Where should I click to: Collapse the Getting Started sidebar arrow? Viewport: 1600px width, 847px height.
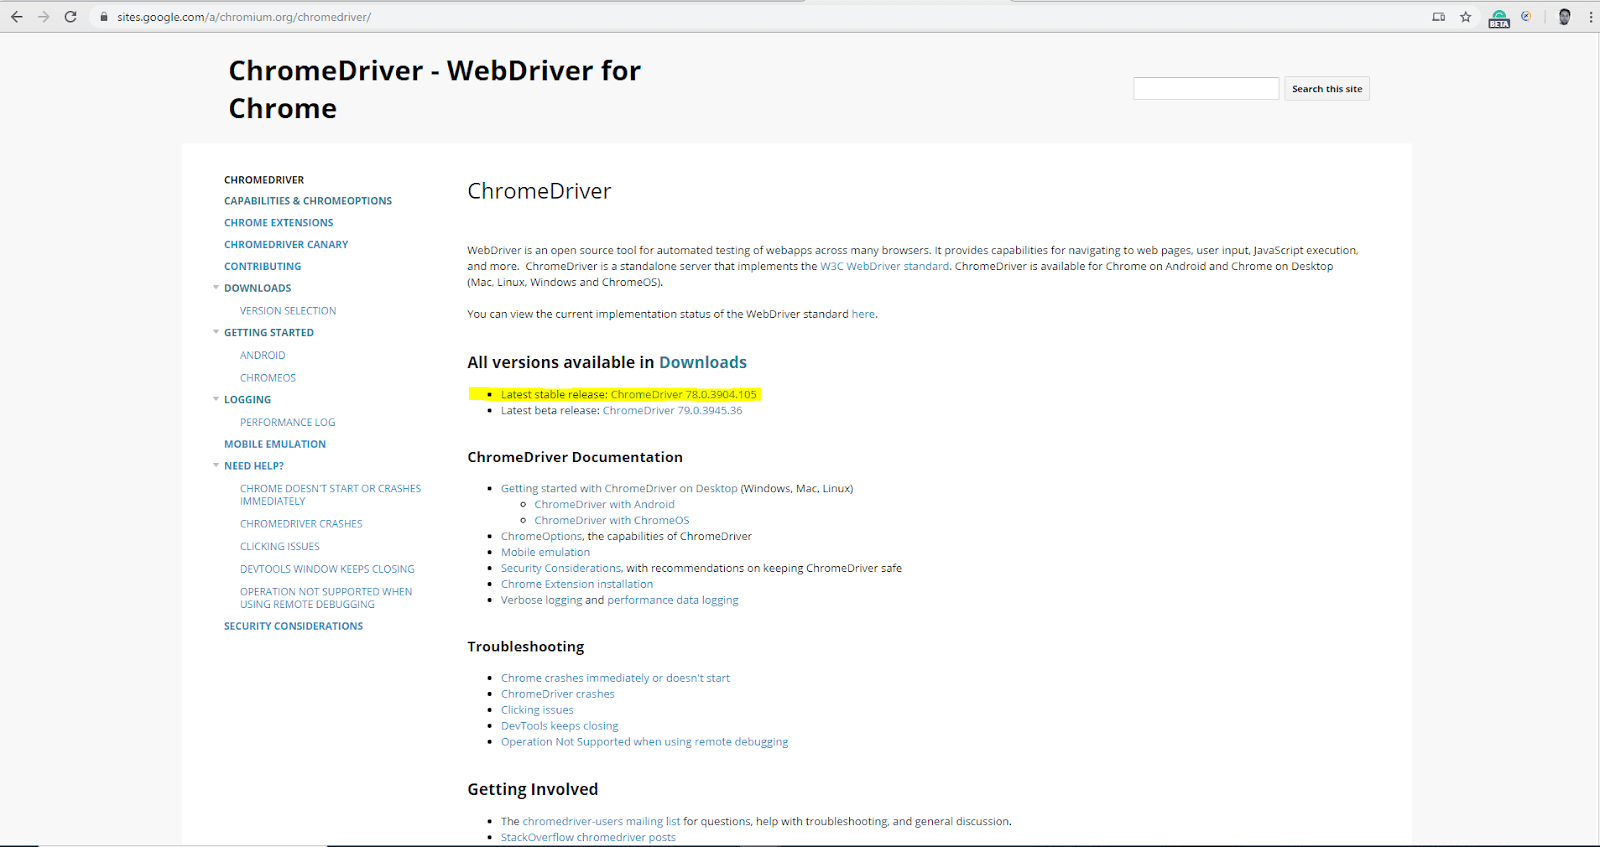point(216,332)
